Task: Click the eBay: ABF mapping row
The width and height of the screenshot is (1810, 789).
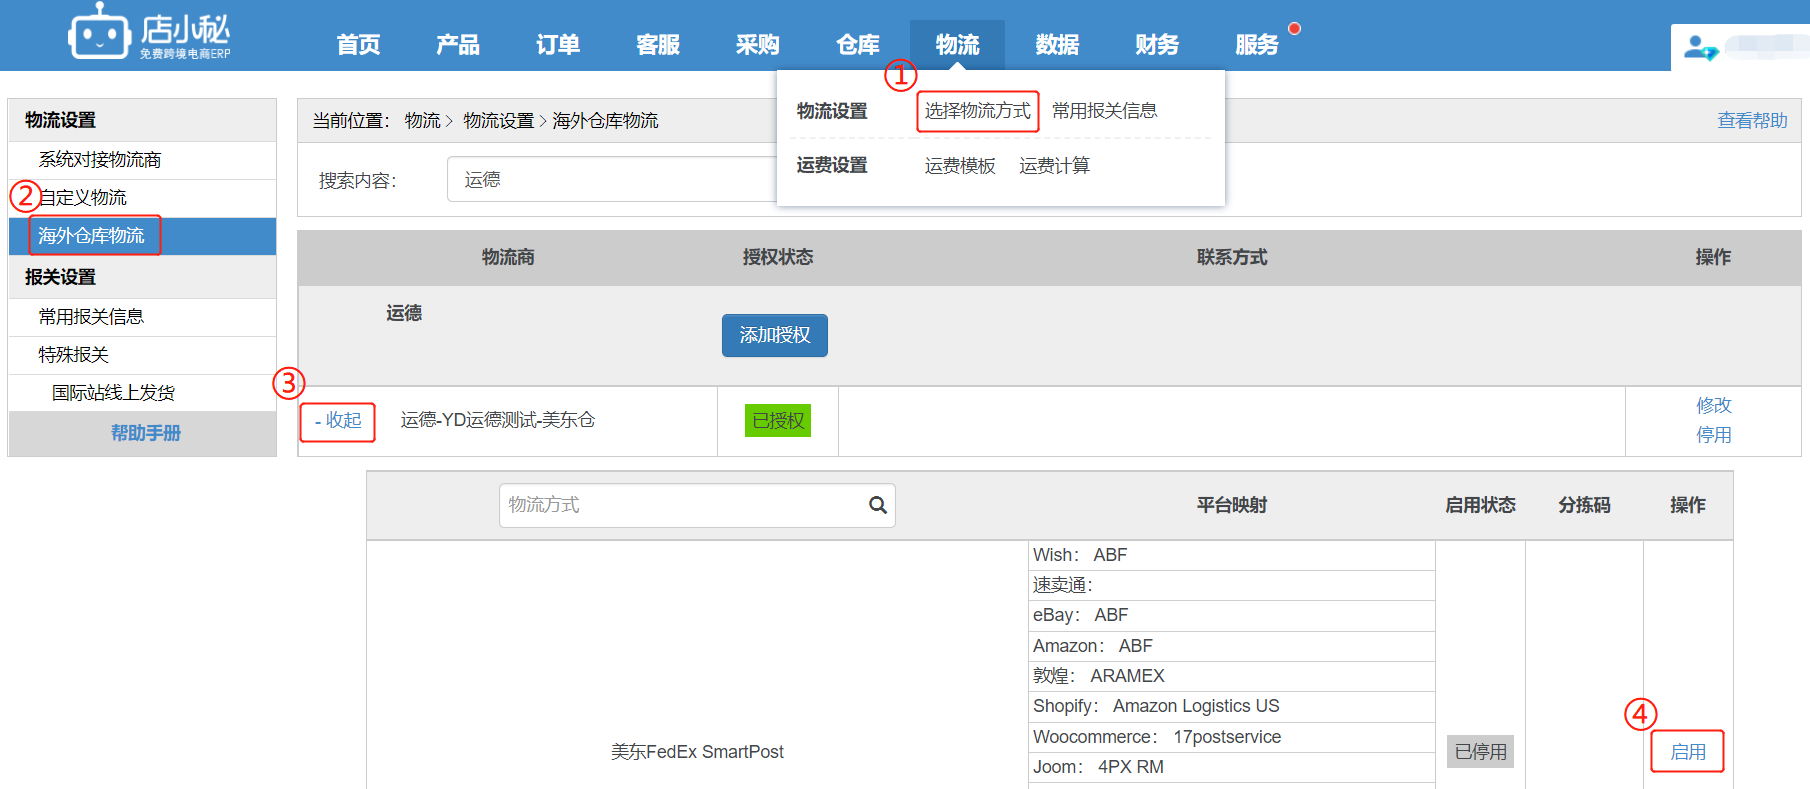Action: point(1231,616)
